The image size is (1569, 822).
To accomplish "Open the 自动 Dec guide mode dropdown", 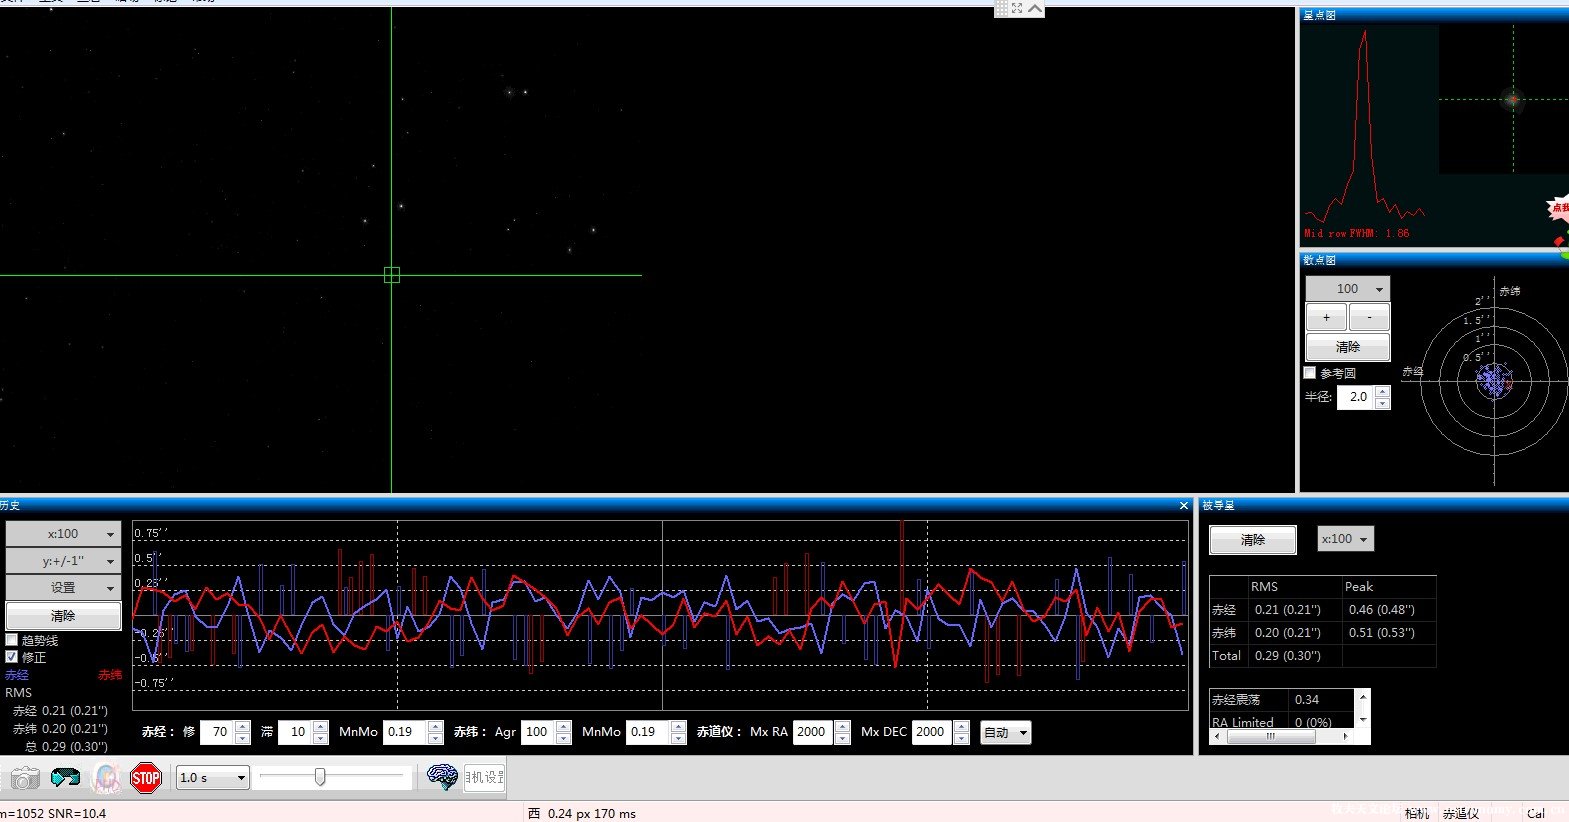I will (x=1005, y=732).
